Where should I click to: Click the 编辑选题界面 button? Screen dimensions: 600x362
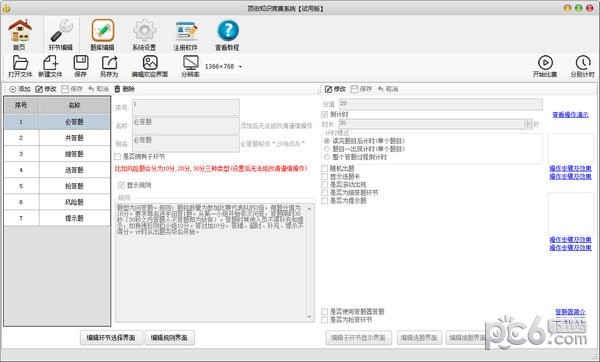pyautogui.click(x=419, y=338)
